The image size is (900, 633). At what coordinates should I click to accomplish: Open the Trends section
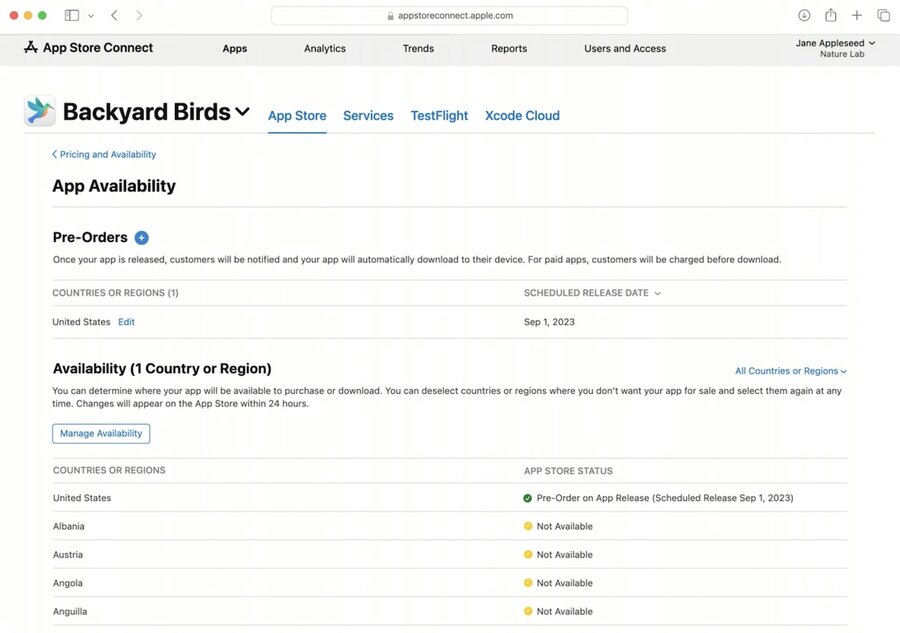point(418,49)
